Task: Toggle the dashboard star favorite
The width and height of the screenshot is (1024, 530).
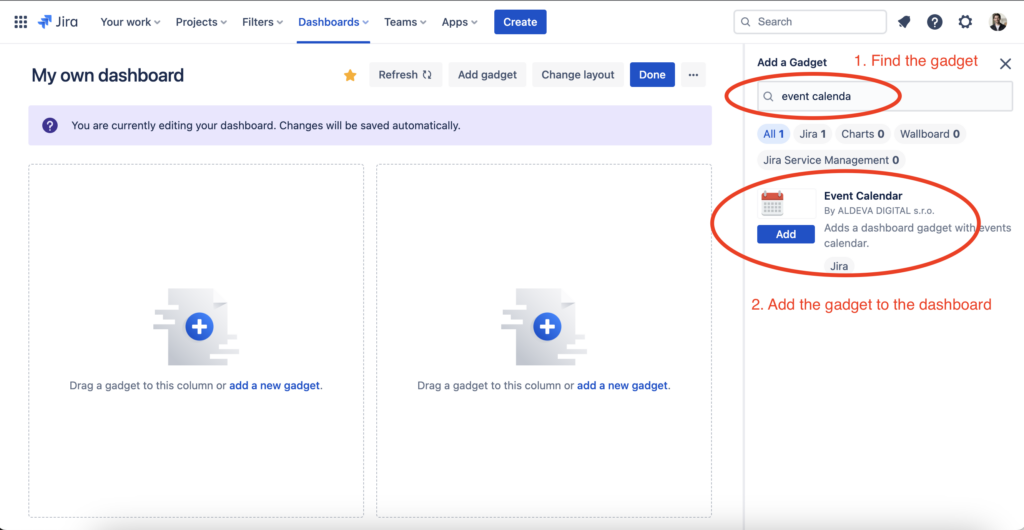Action: click(350, 75)
